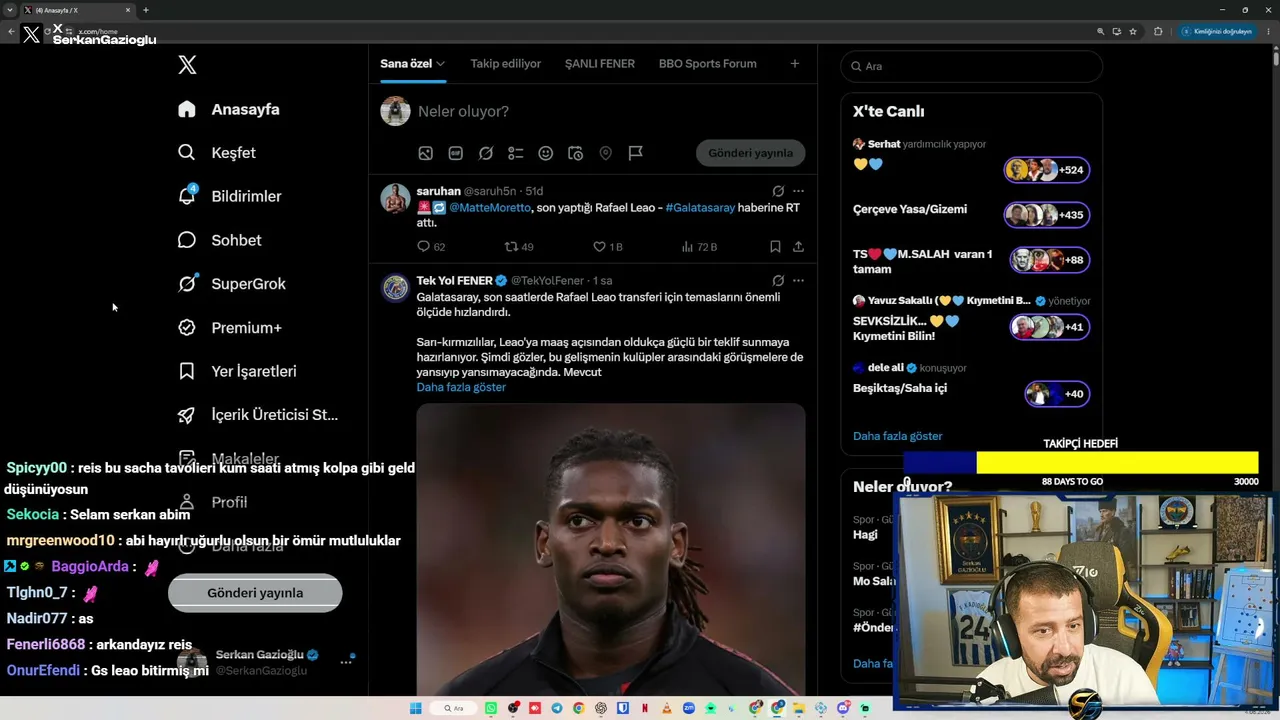The width and height of the screenshot is (1280, 720).
Task: Open a new Chrome tab
Action: coord(146,10)
